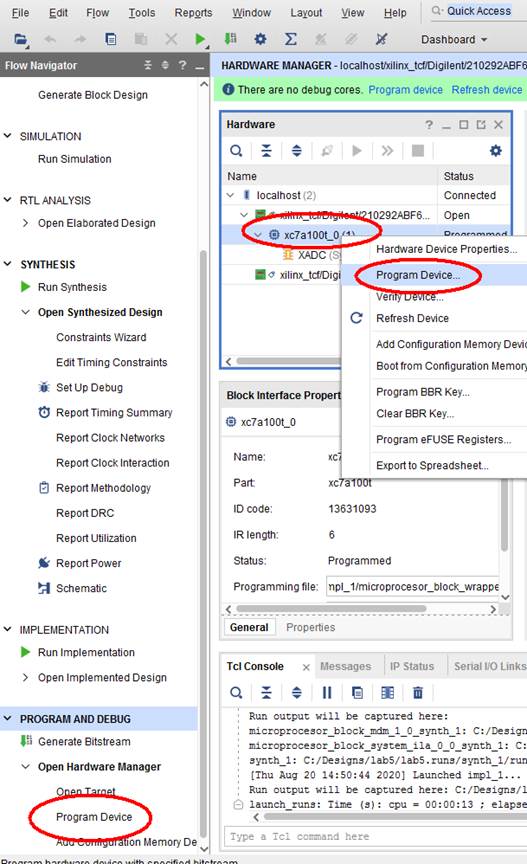Collapse the IMPLEMENTATION section
Screen dimensions: 527x864
(8, 629)
